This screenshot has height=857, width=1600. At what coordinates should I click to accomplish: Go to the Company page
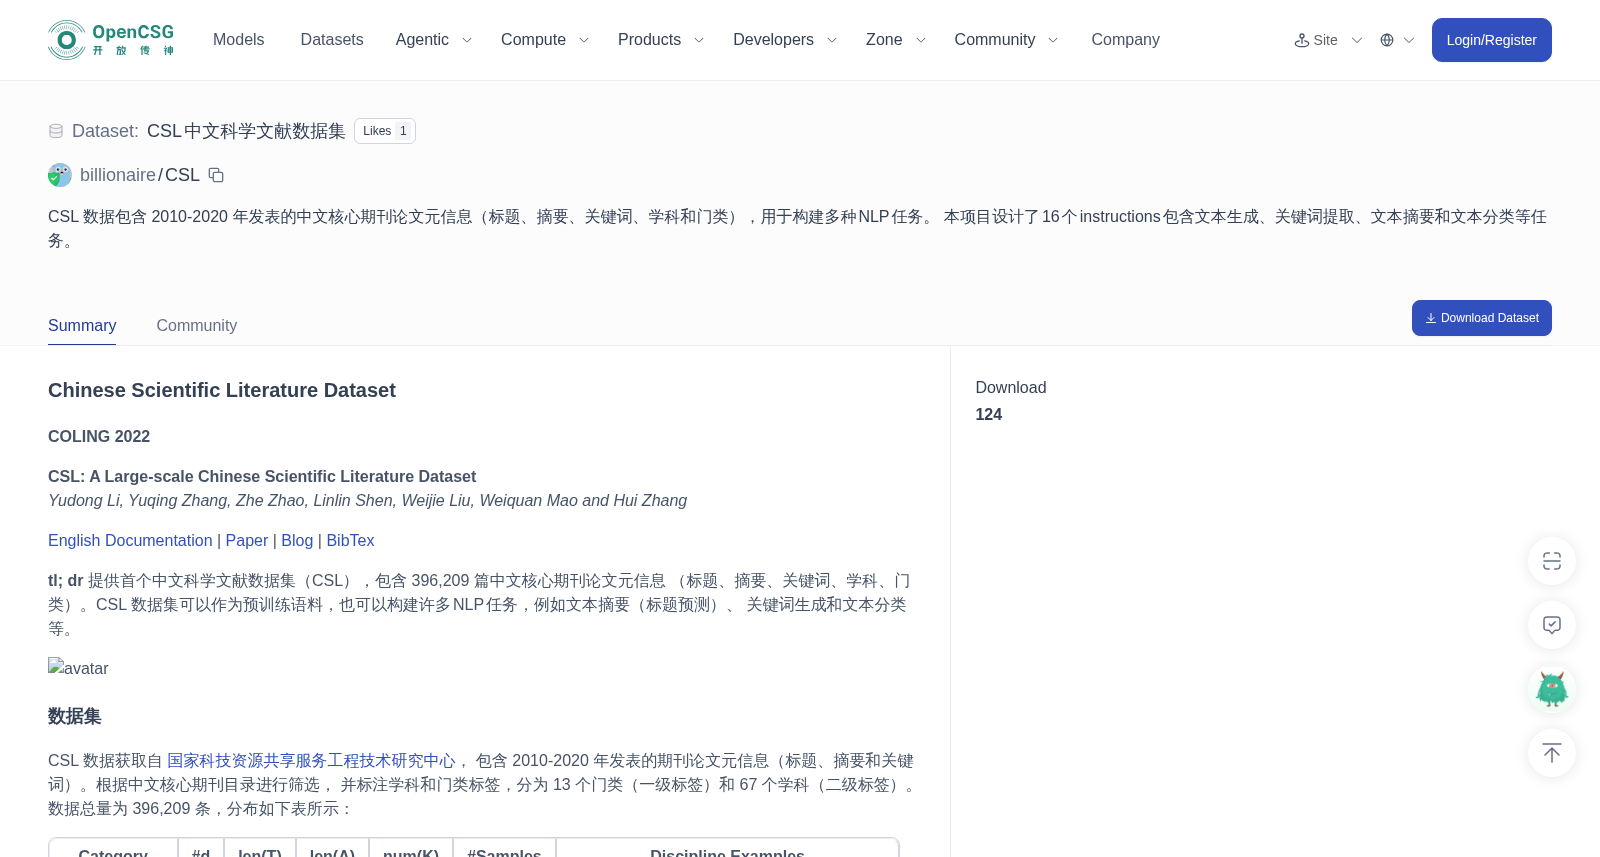(x=1125, y=40)
